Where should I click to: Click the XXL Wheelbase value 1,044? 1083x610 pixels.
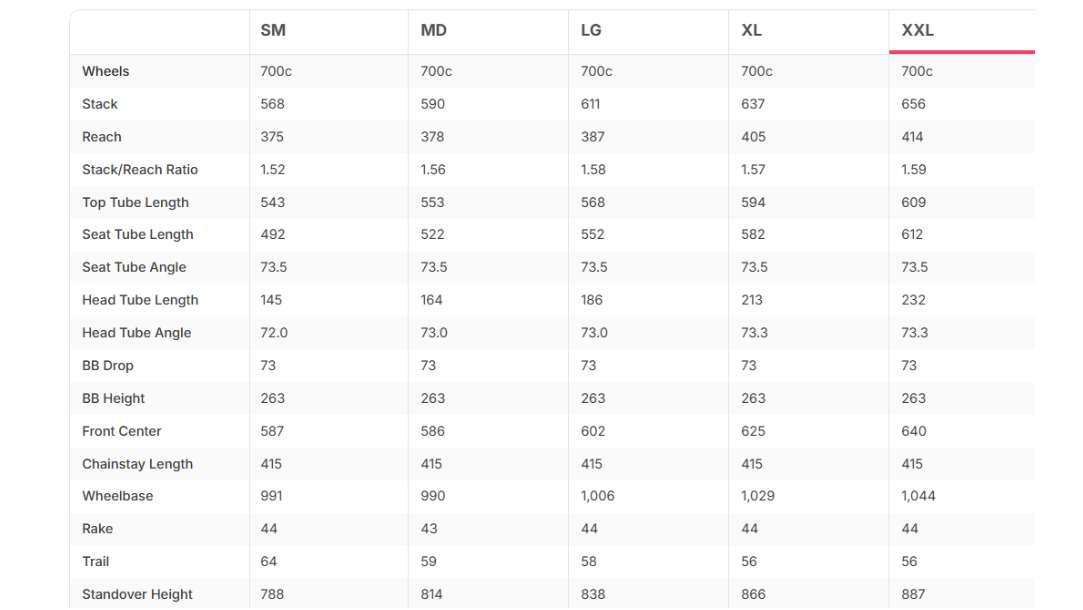tap(919, 496)
